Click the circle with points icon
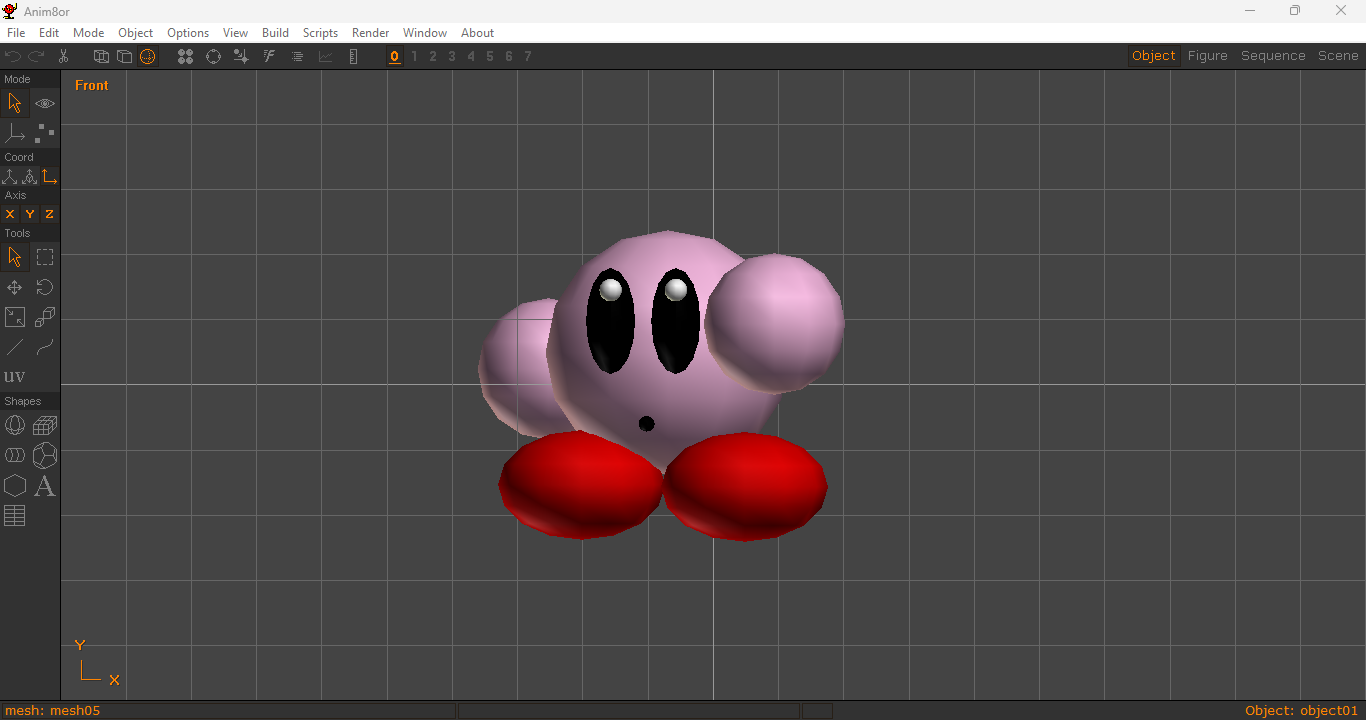 [213, 57]
